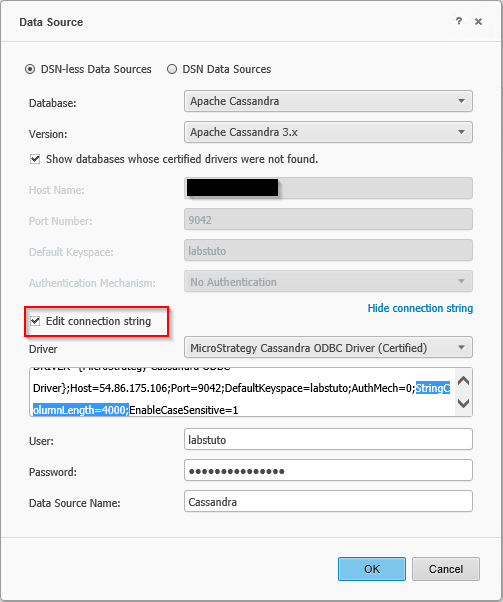Confirm with the OK button

tap(372, 569)
